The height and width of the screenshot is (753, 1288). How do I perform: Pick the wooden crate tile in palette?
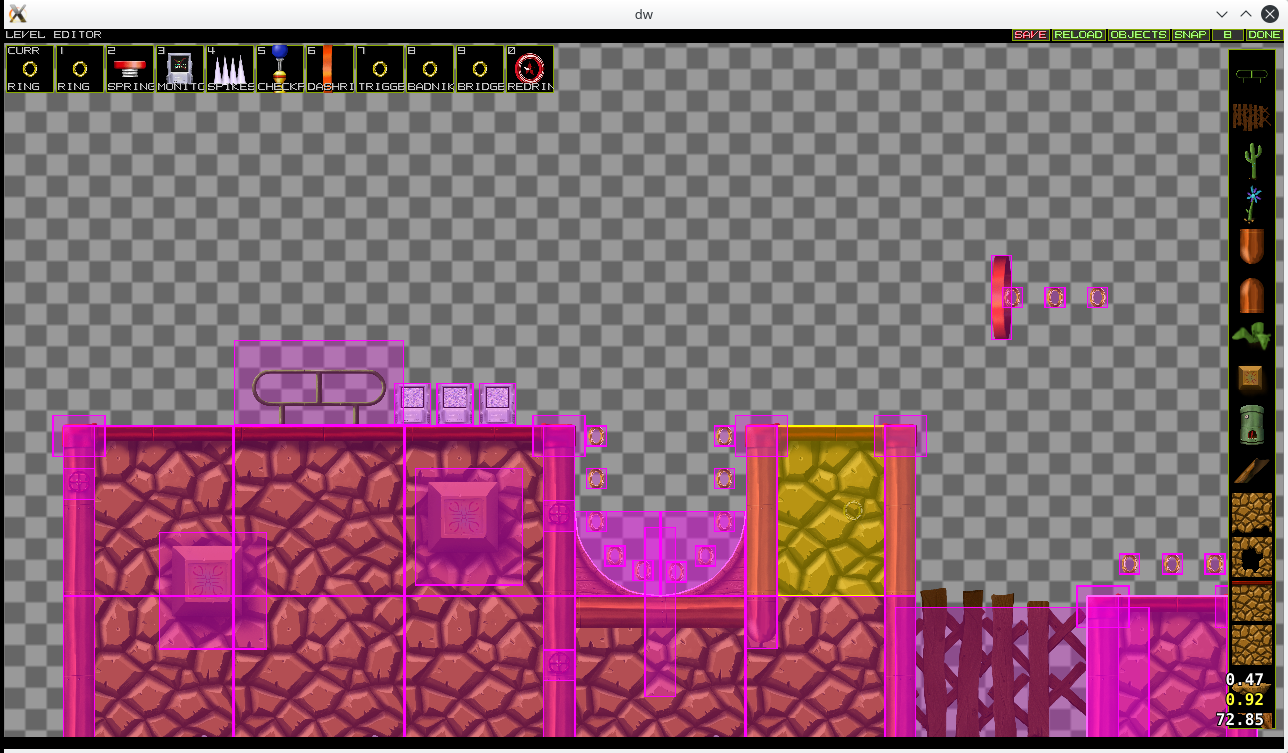coord(1250,378)
